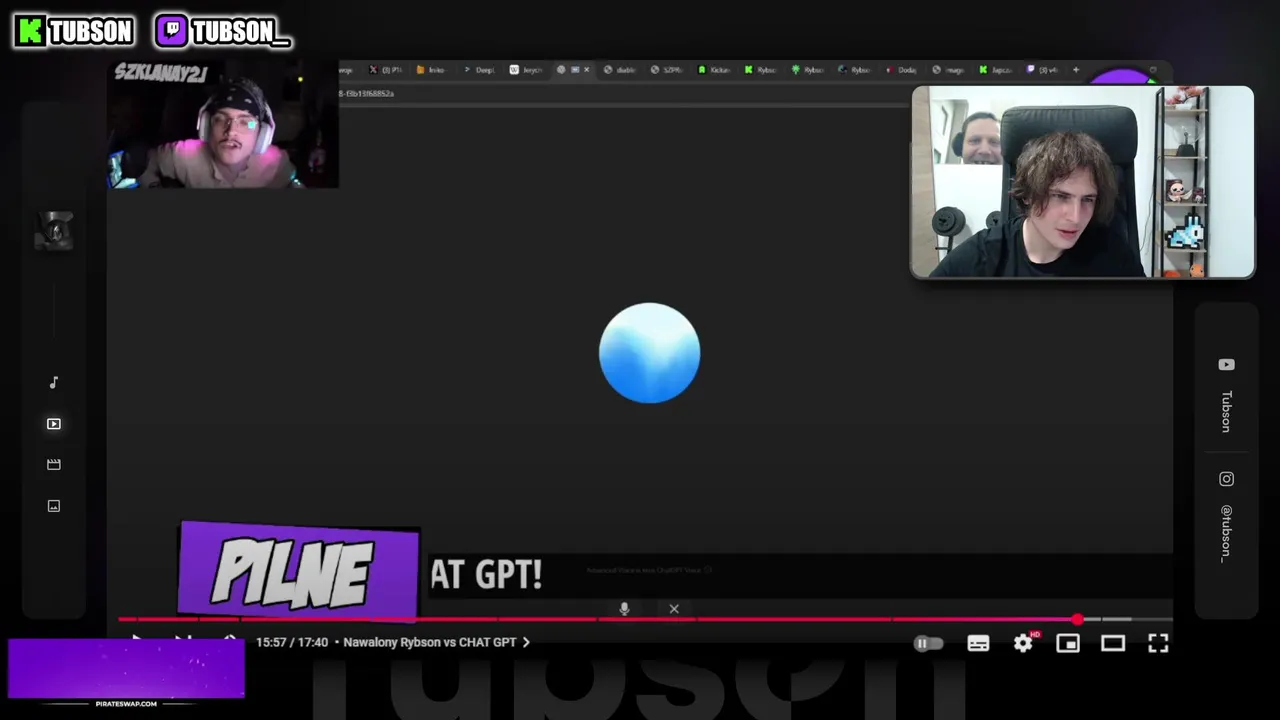The width and height of the screenshot is (1280, 720).
Task: Open a new browser tab with plus
Action: tap(1076, 70)
